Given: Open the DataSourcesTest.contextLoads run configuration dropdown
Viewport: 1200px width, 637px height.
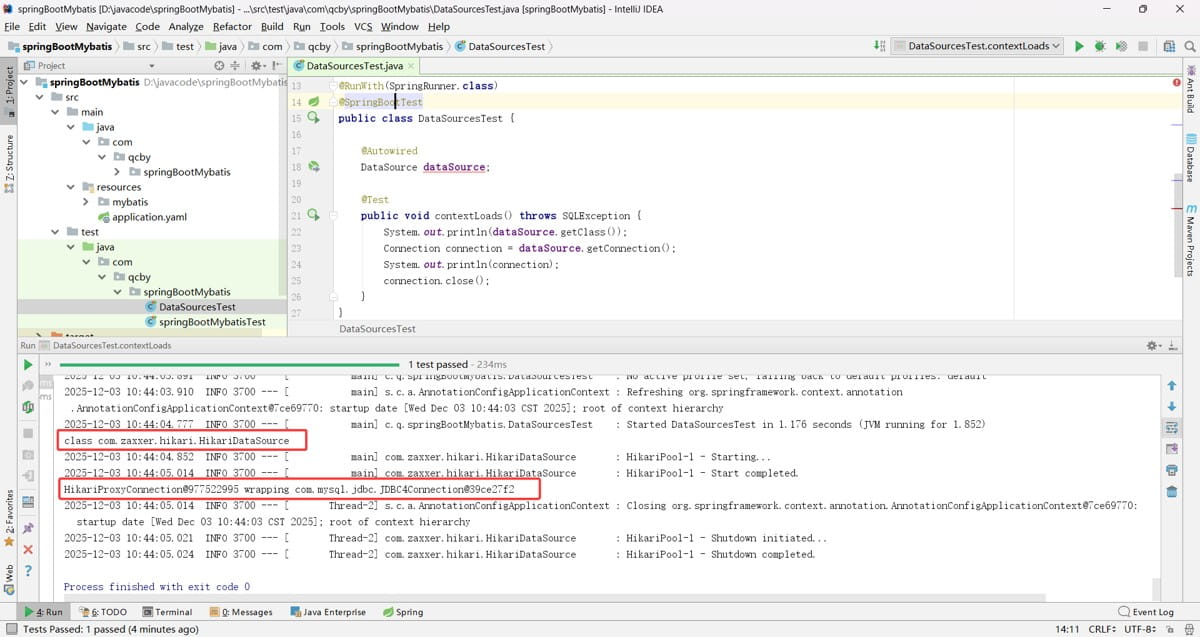Looking at the screenshot, I should click(x=977, y=46).
